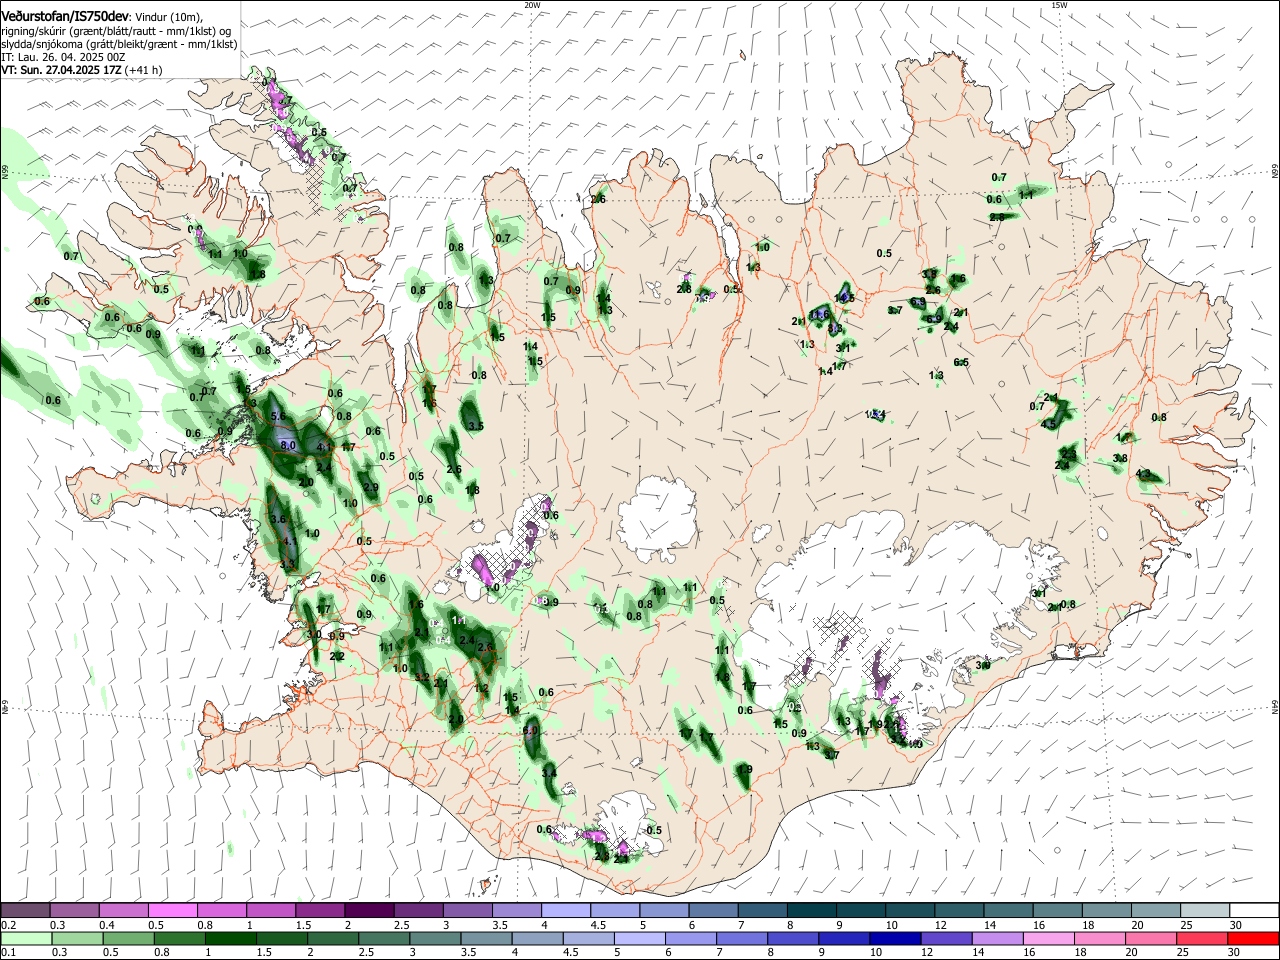Click the '6.5' precipitation value in the northeast
Screen dimensions: 1280x960
(961, 362)
